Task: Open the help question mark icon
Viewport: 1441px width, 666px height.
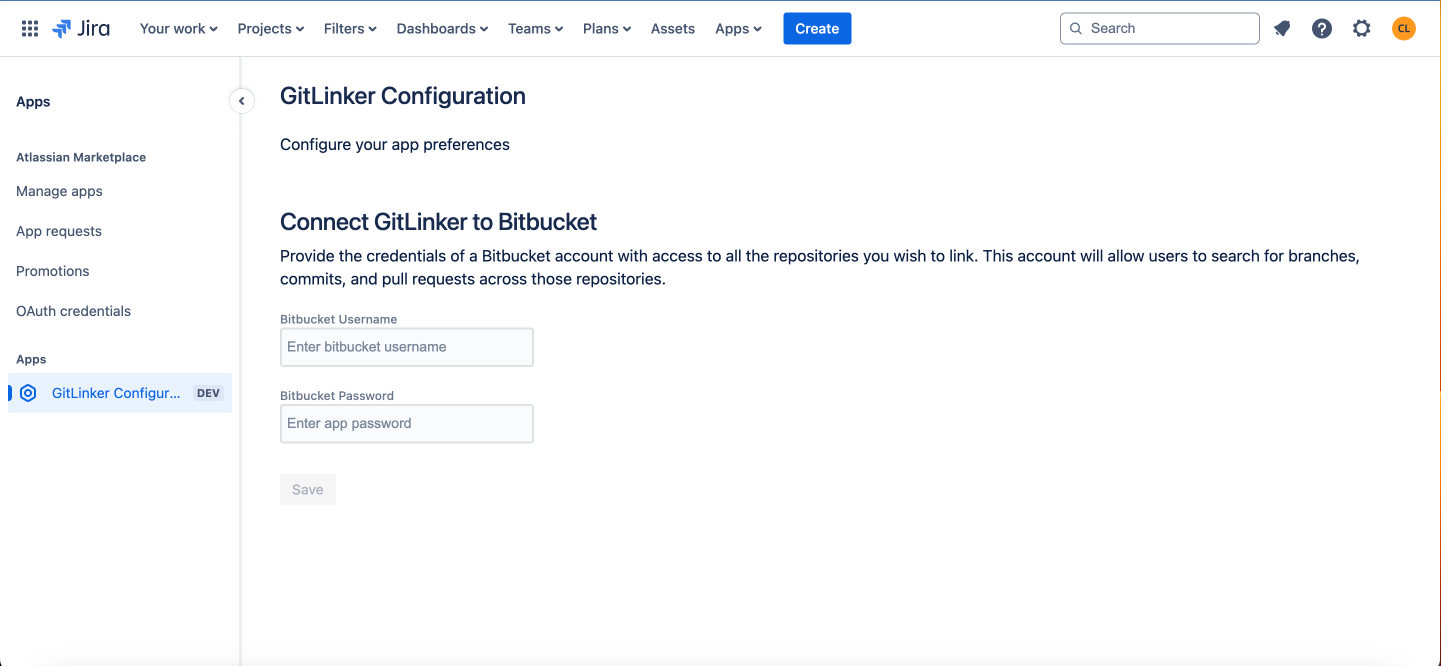Action: coord(1322,29)
